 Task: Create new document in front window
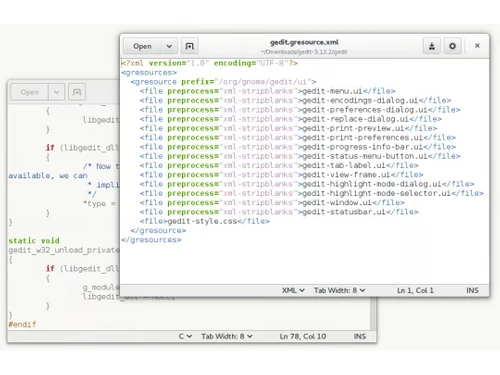pyautogui.click(x=190, y=46)
